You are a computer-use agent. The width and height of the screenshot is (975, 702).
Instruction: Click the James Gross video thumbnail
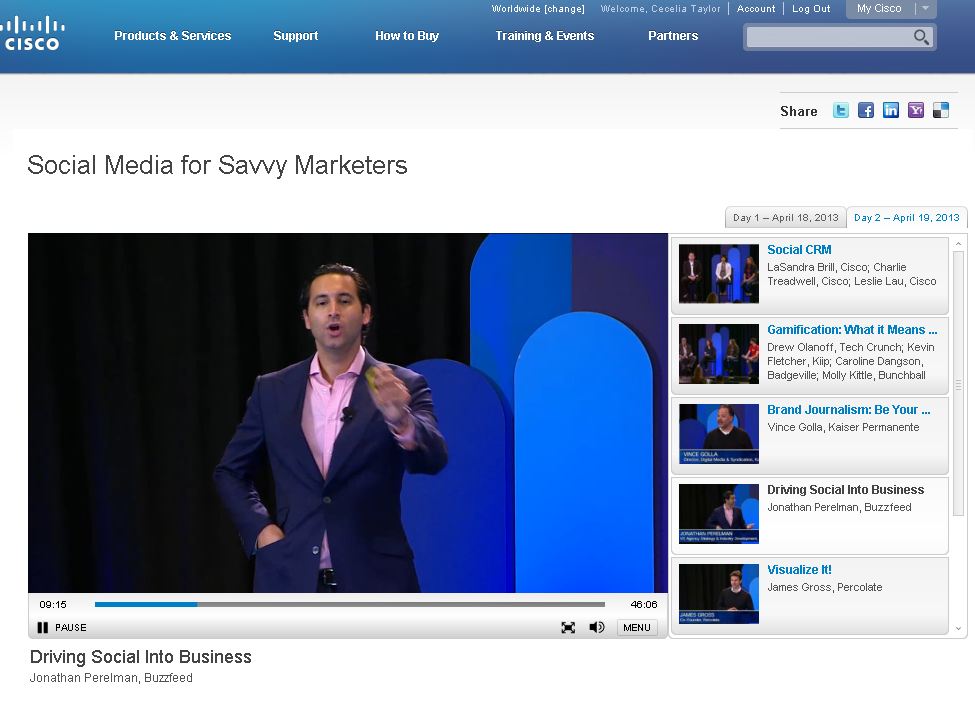click(x=719, y=594)
